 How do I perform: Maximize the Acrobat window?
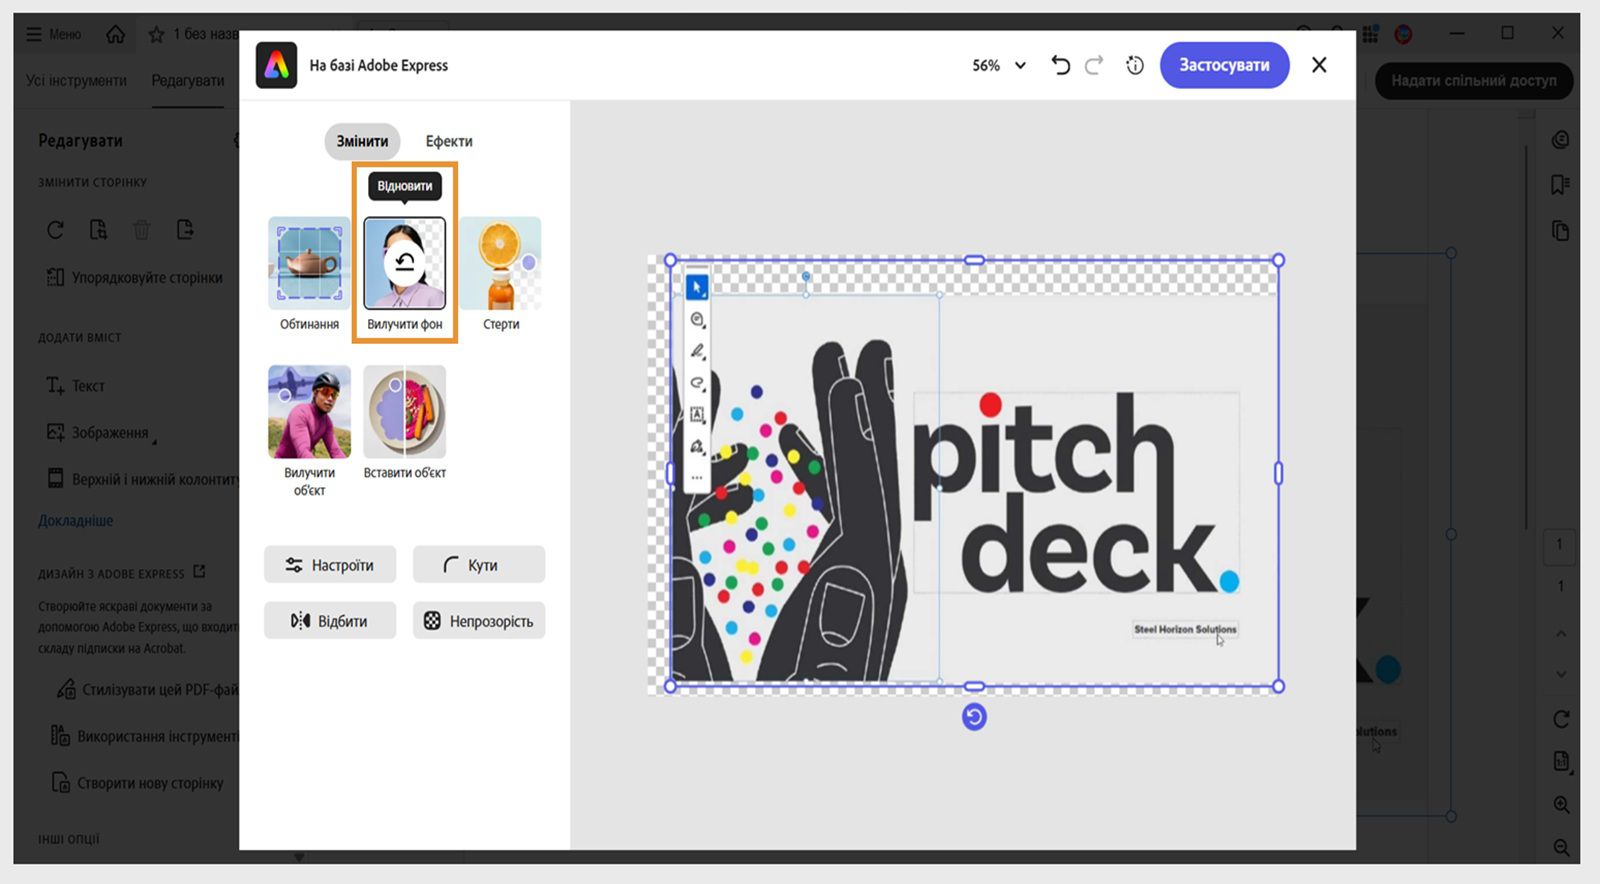1507,33
